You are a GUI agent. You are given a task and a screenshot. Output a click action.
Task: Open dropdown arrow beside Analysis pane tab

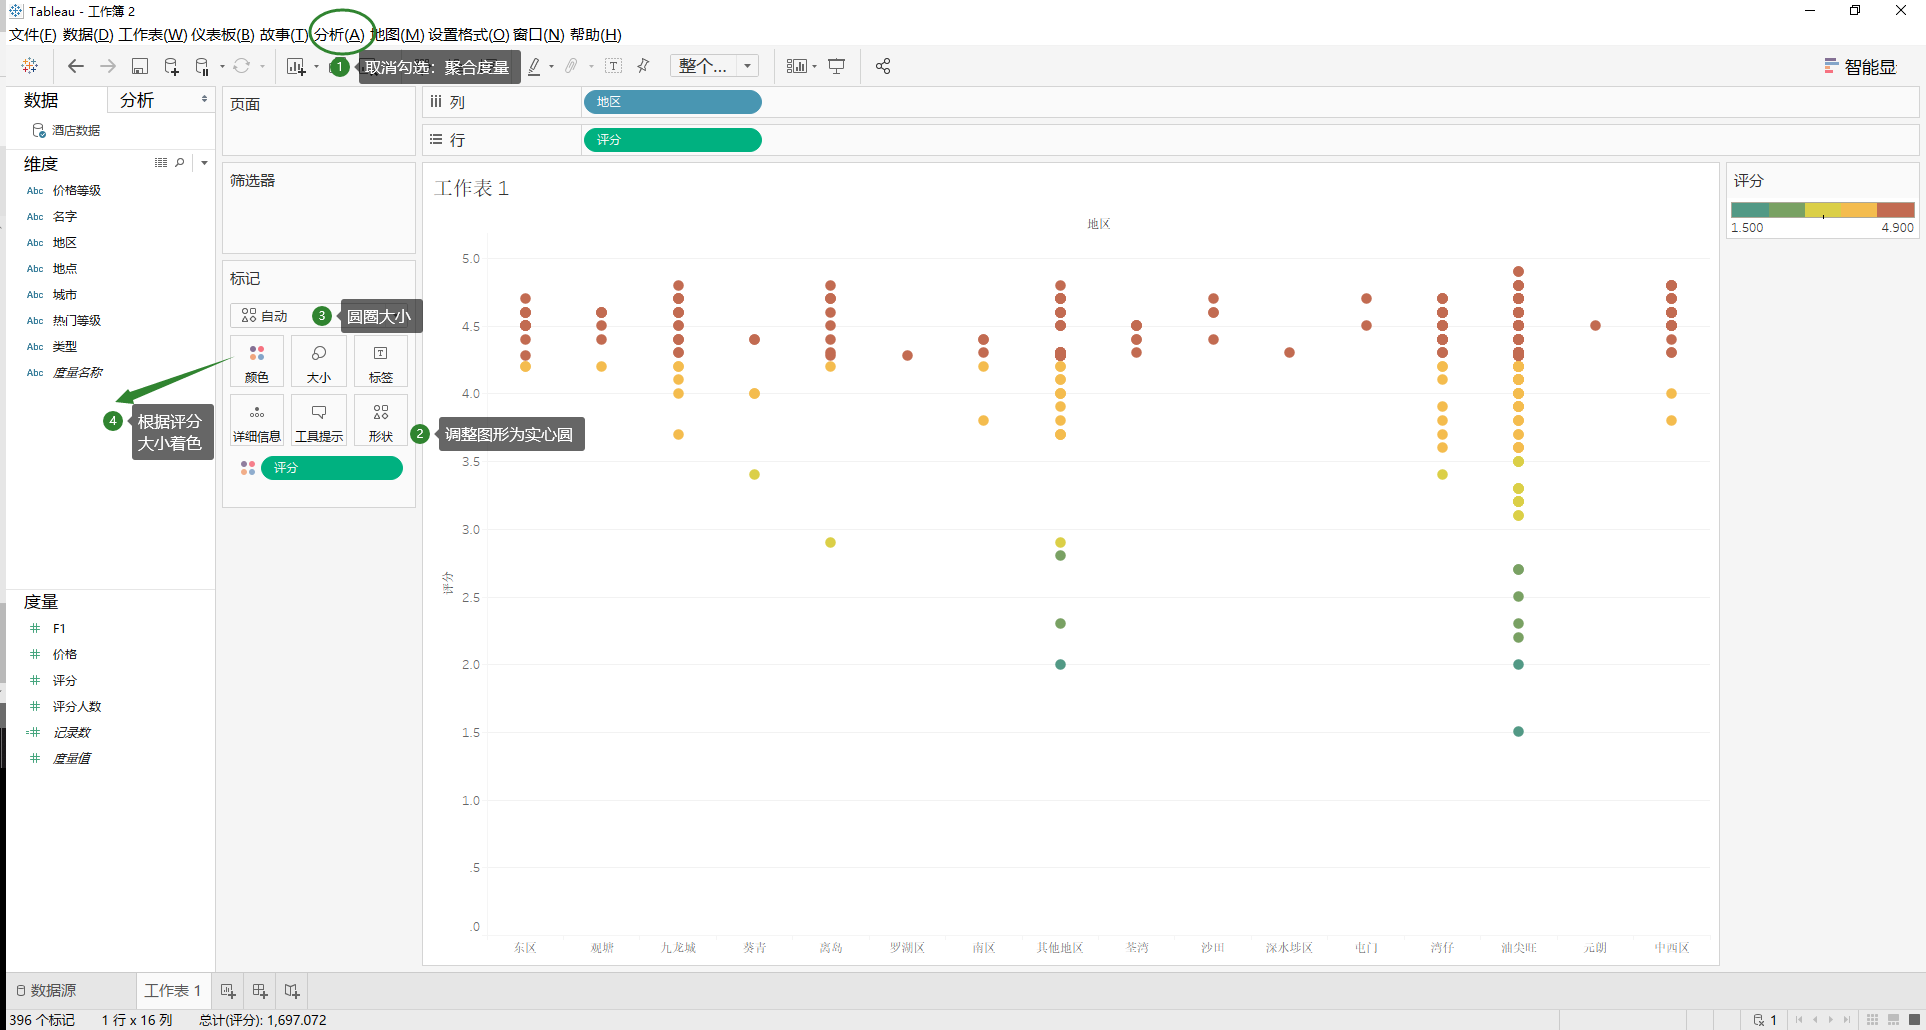click(204, 99)
